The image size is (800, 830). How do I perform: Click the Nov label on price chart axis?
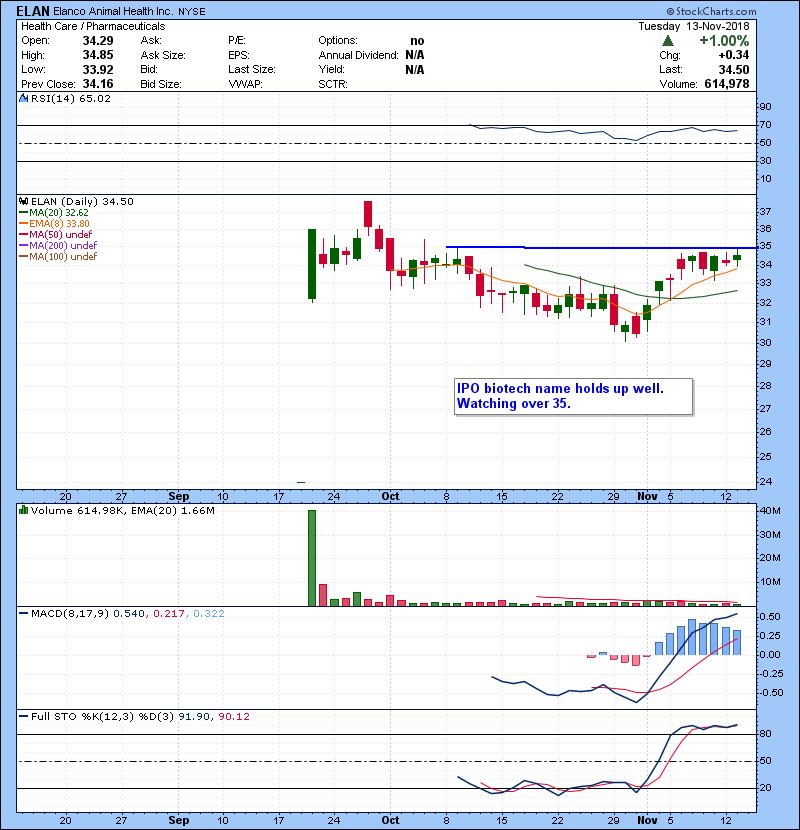coord(647,497)
